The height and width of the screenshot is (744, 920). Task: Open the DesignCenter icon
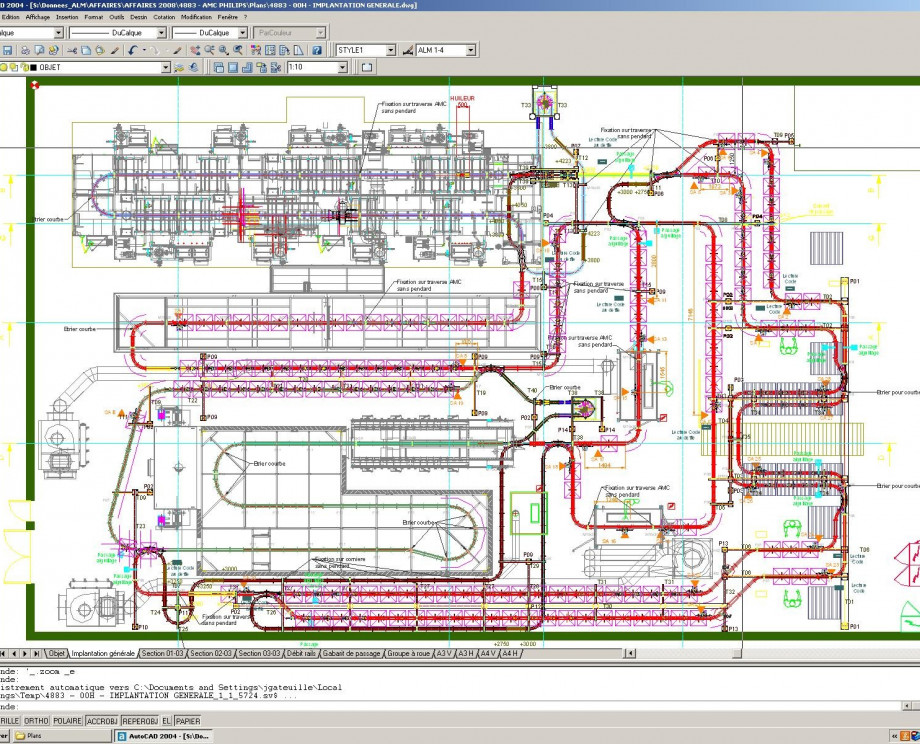coord(270,50)
